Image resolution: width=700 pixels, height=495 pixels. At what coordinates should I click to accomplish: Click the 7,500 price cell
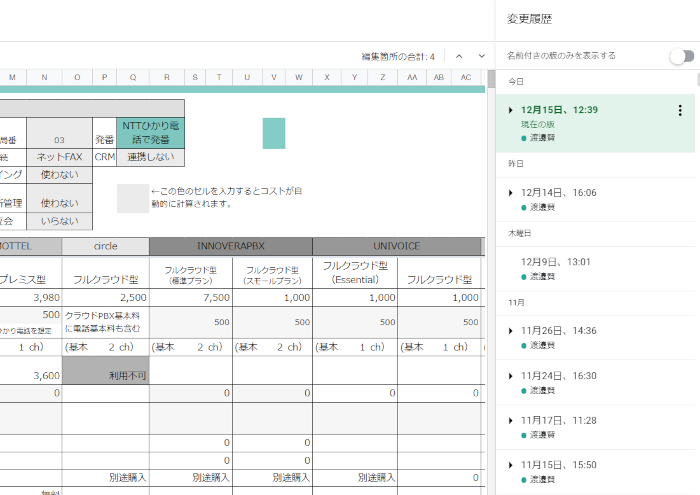pyautogui.click(x=191, y=297)
